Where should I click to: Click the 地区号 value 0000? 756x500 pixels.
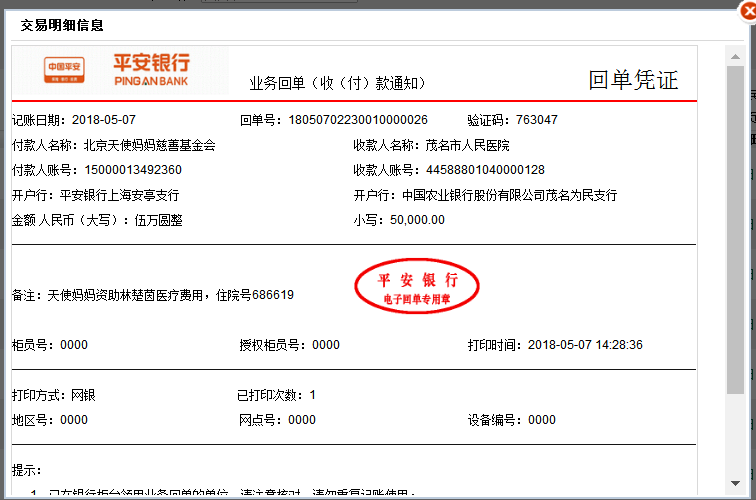74,420
